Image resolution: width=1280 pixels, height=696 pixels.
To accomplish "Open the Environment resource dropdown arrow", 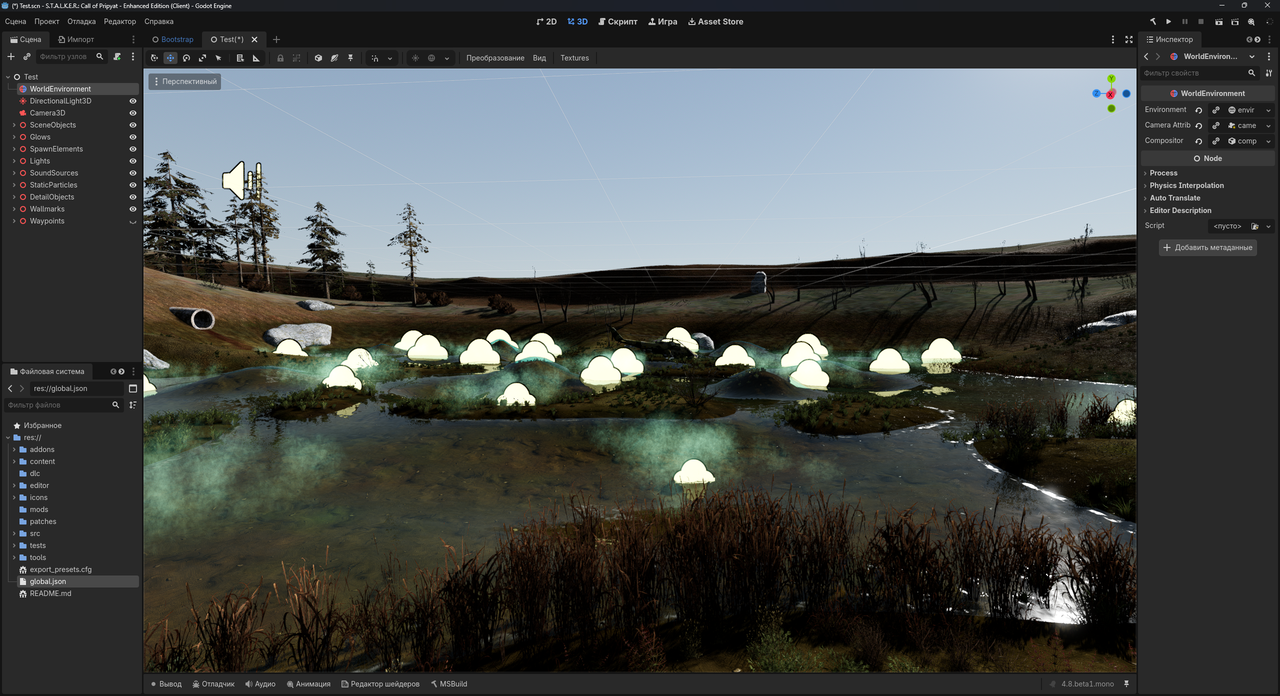I will [1268, 110].
